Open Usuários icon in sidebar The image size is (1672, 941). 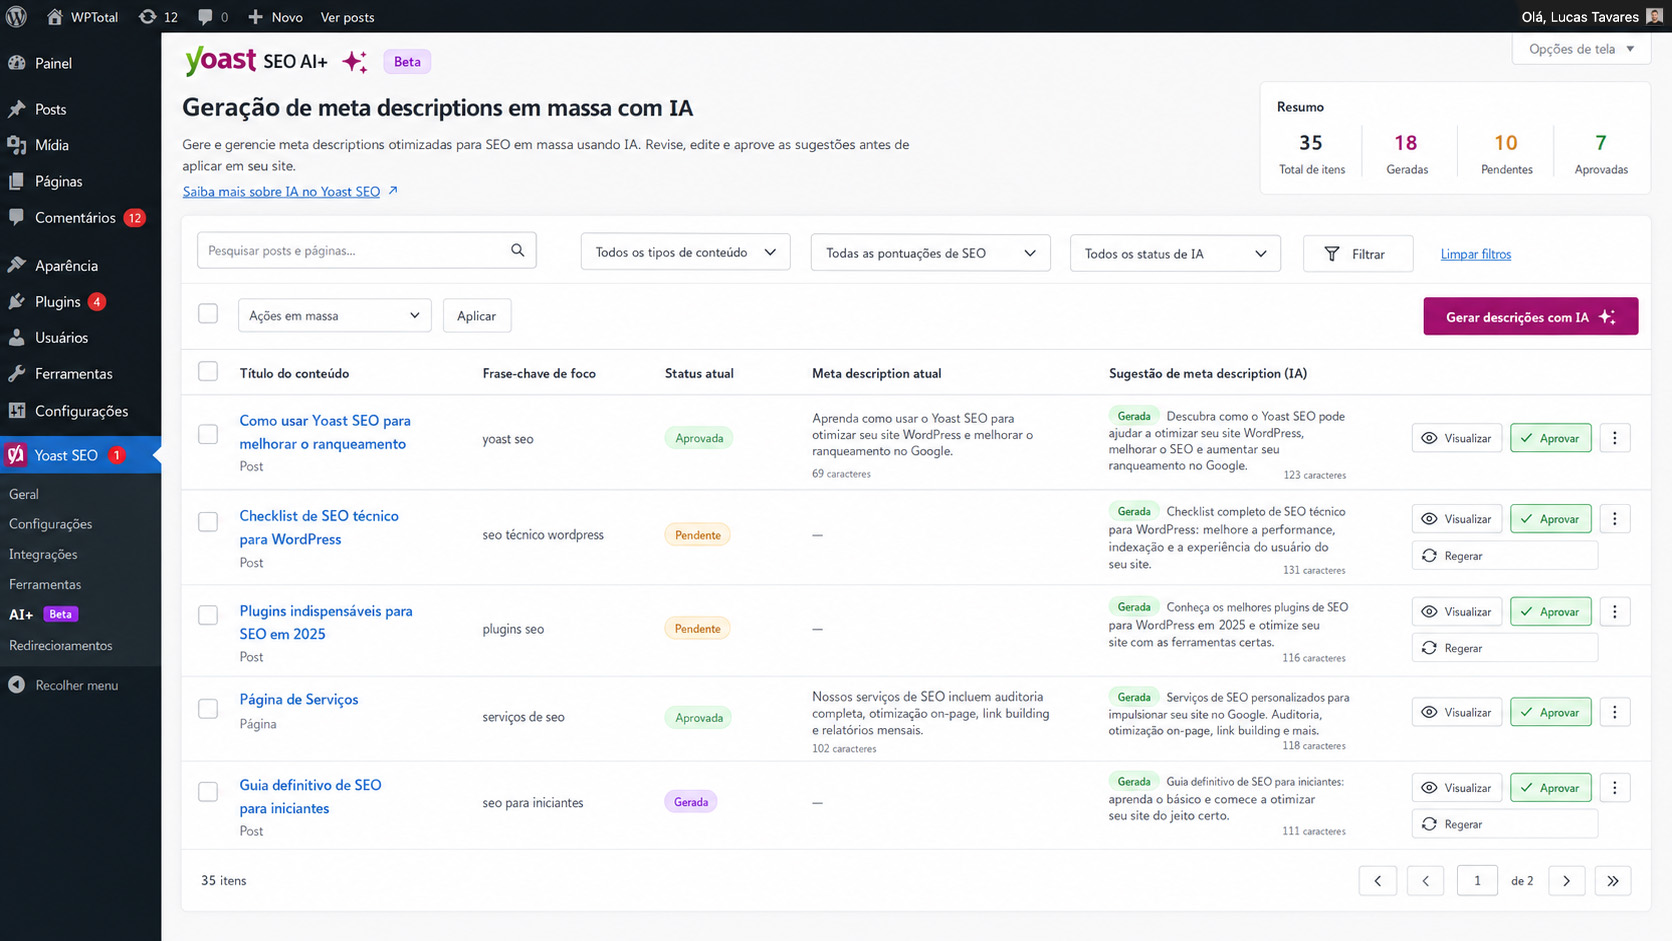tap(17, 337)
